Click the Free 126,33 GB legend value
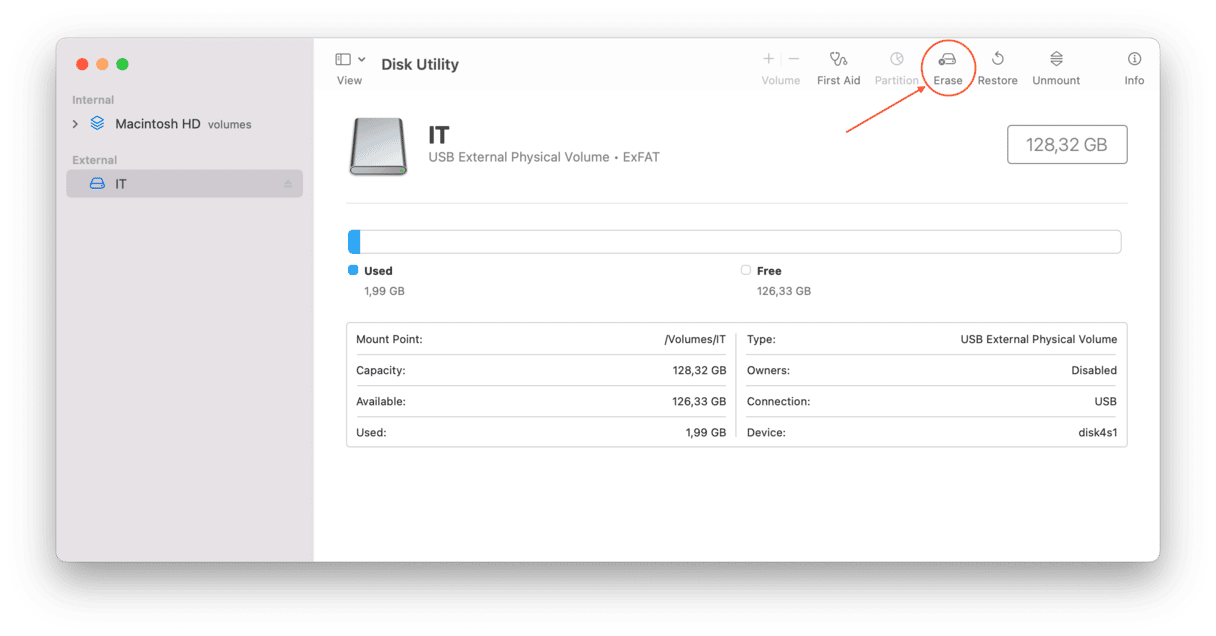This screenshot has height=636, width=1216. tap(784, 291)
